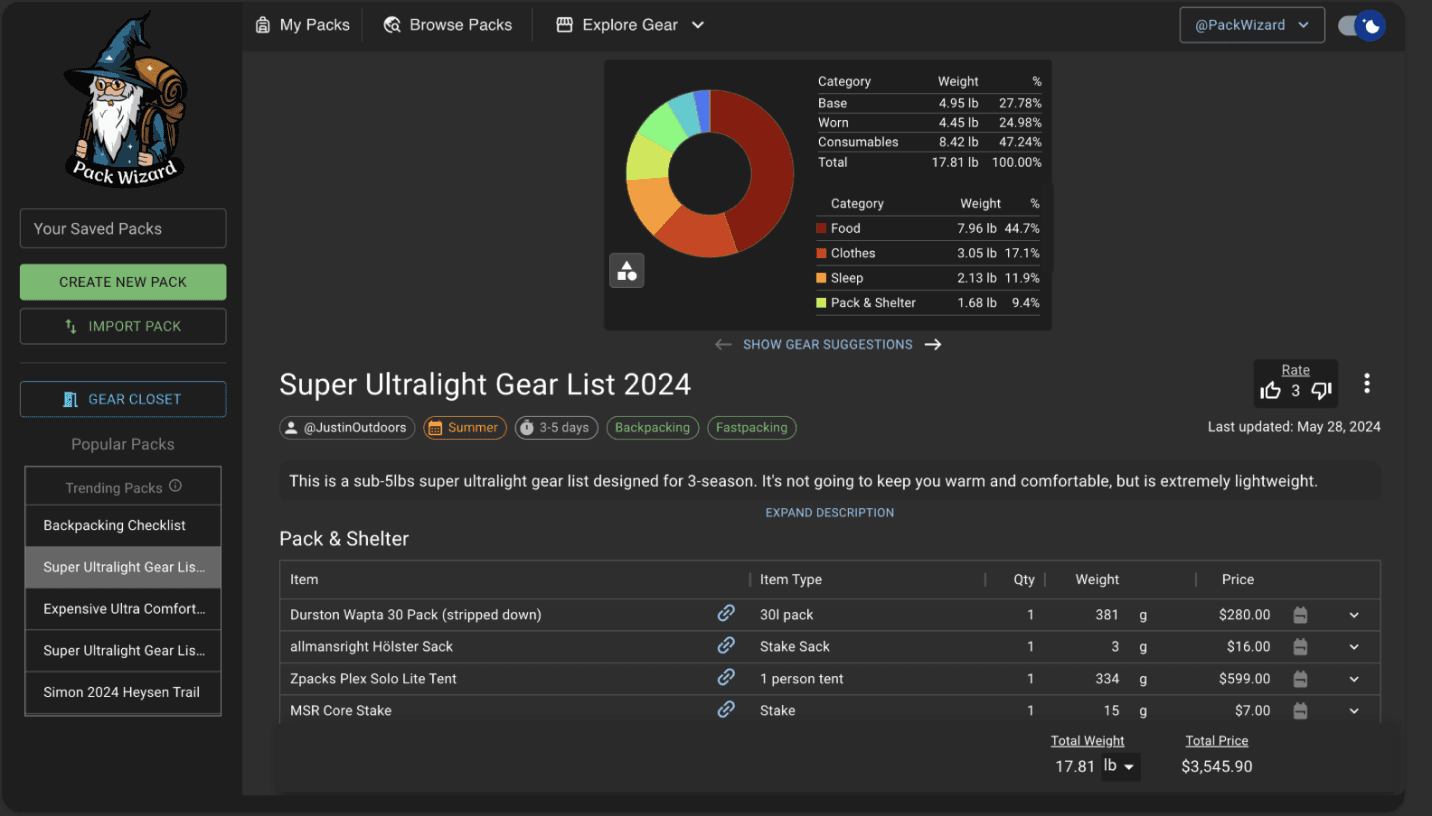This screenshot has width=1432, height=816.
Task: Click the Gear Closet building icon
Action: (70, 399)
